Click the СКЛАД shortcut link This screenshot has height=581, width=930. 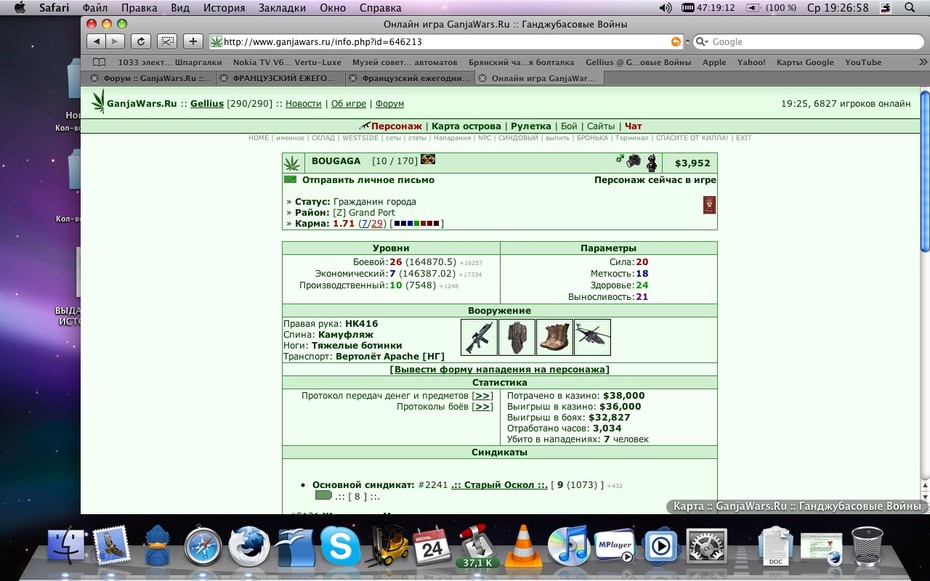pos(323,138)
